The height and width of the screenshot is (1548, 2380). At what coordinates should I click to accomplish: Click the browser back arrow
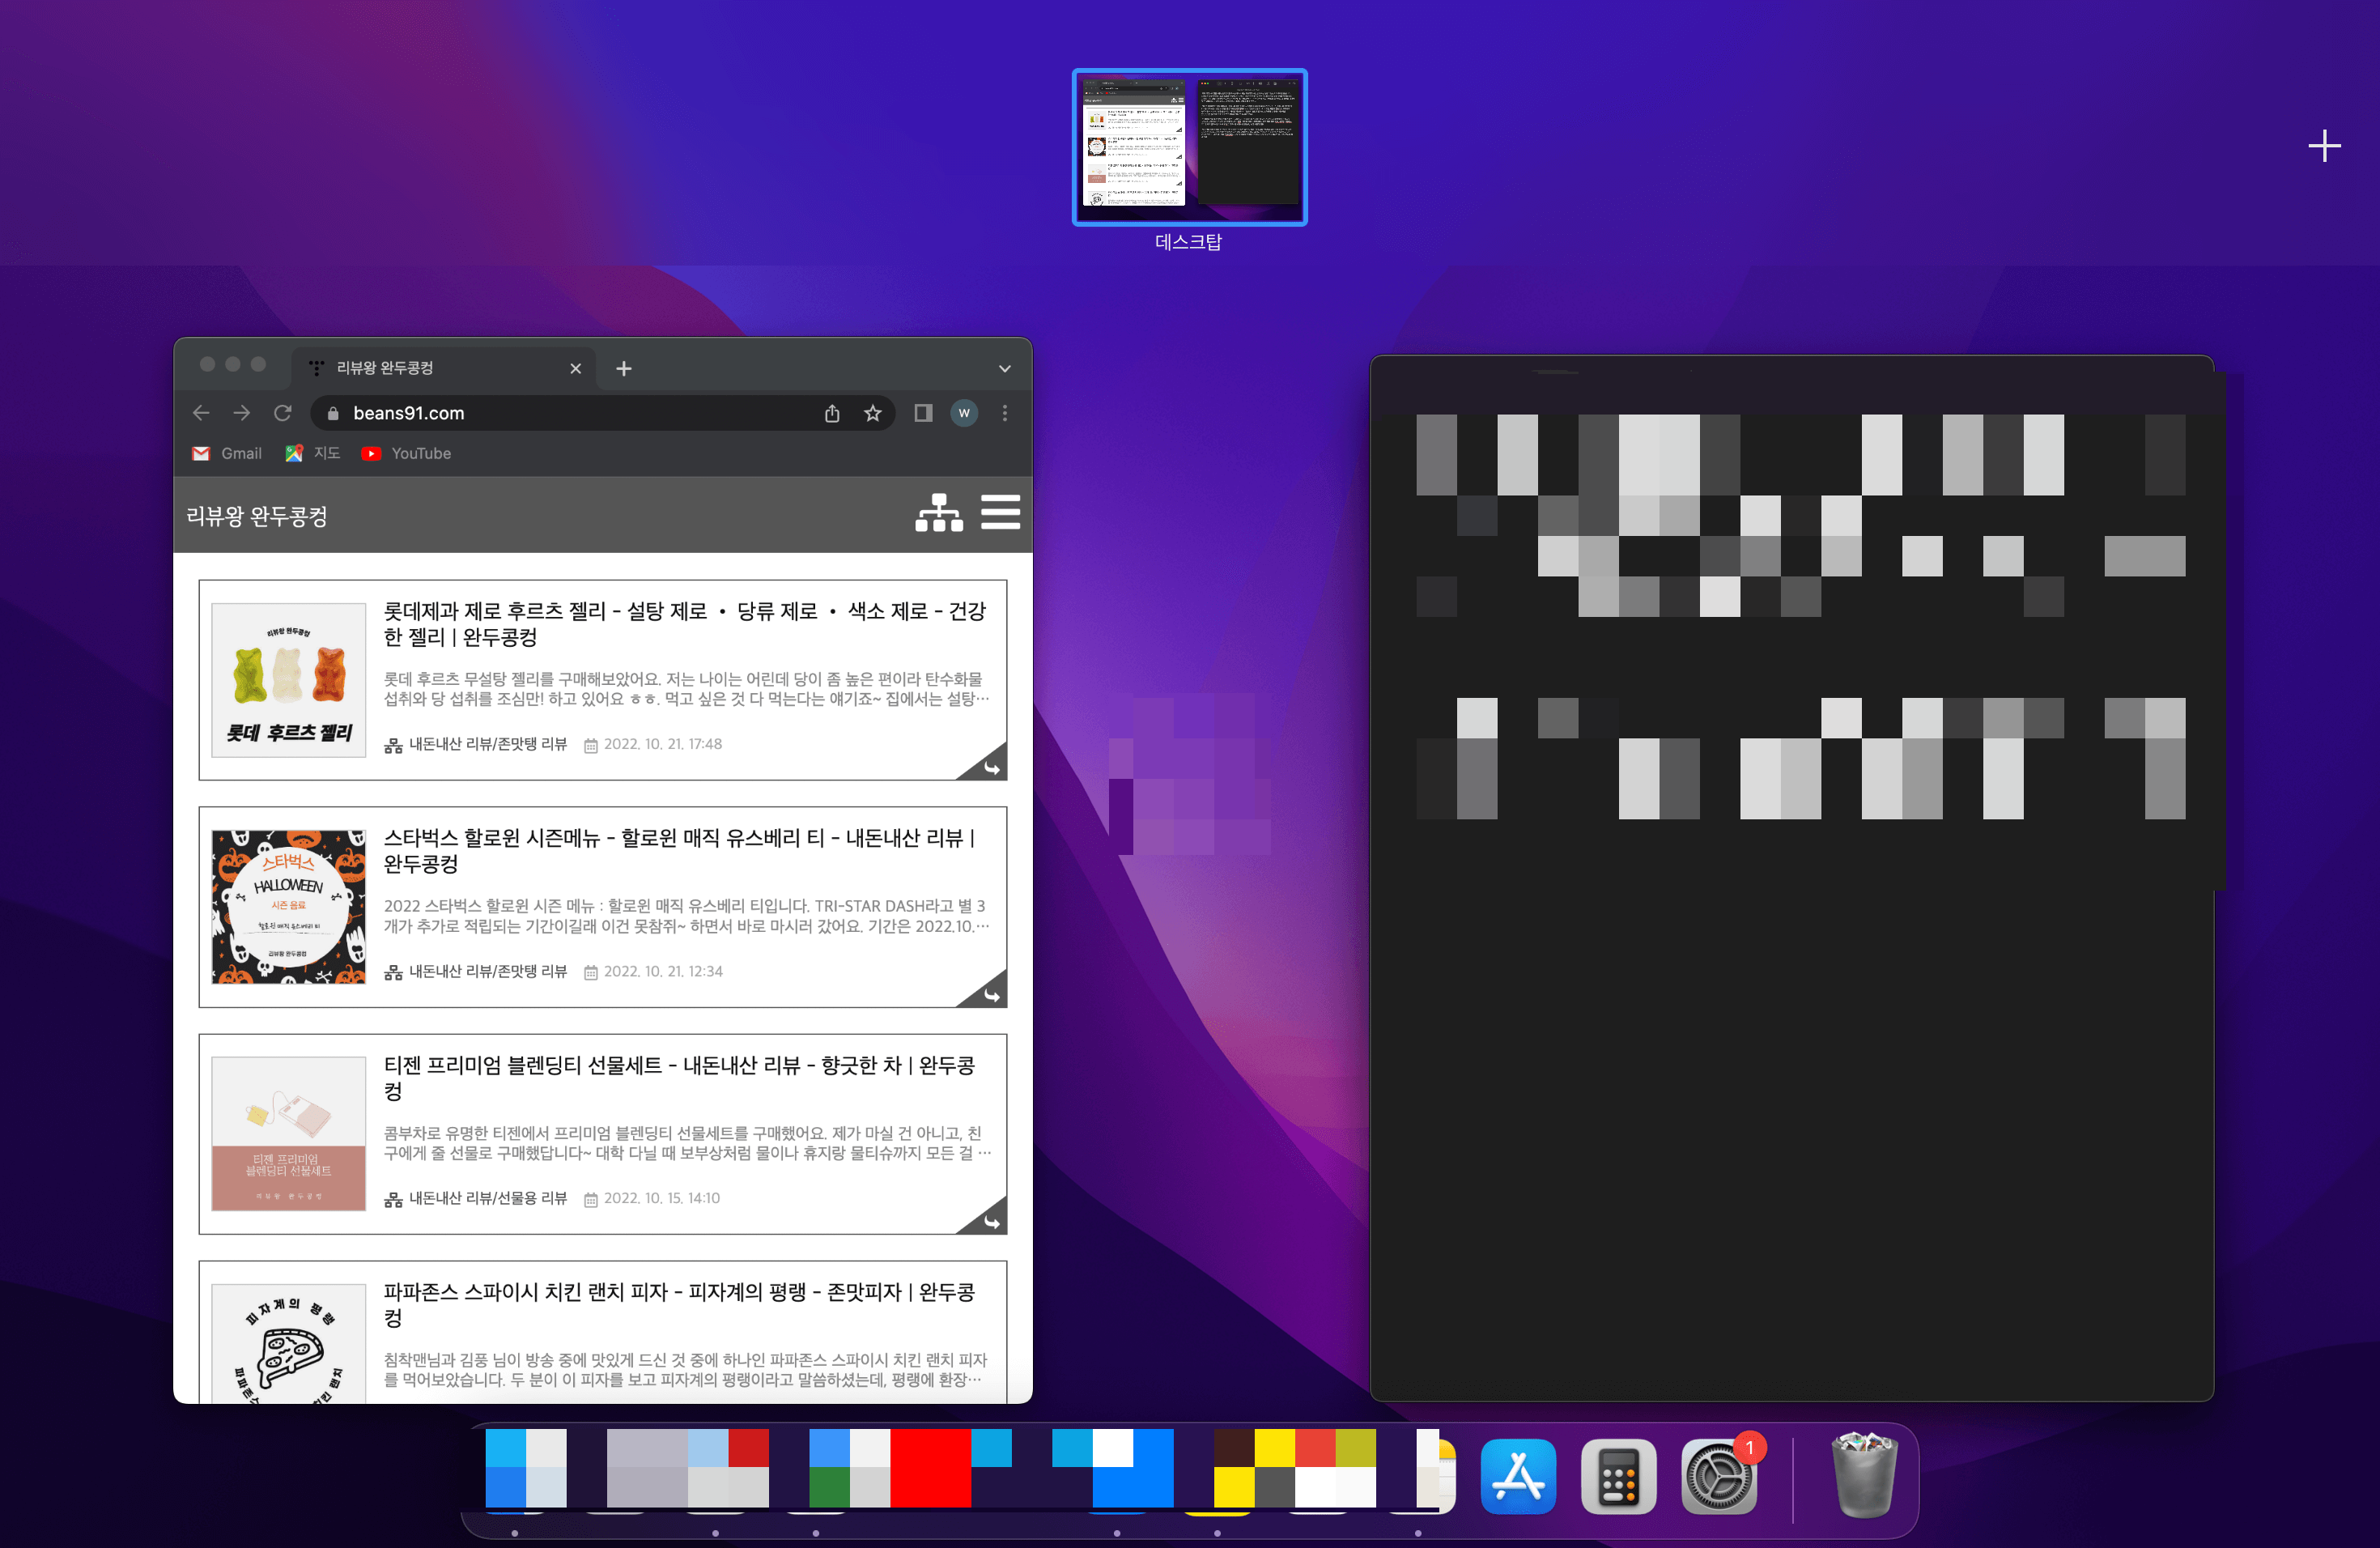click(201, 413)
